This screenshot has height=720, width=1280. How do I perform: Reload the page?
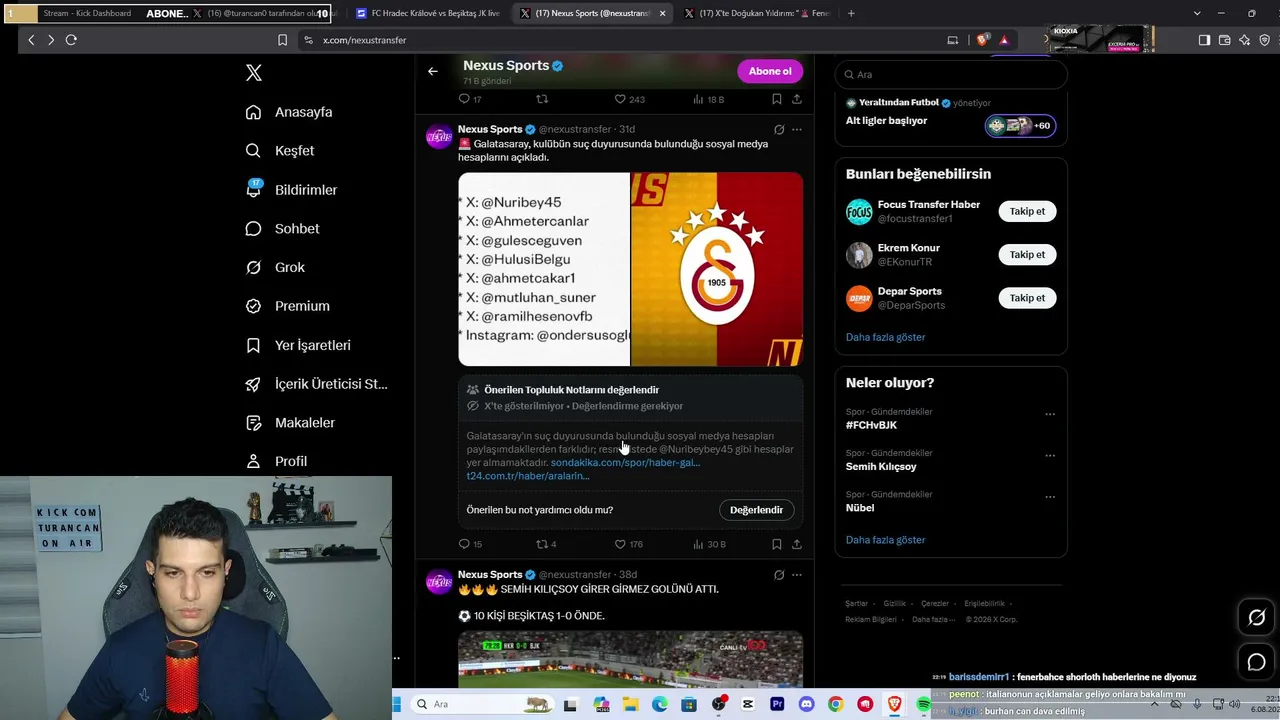[71, 40]
